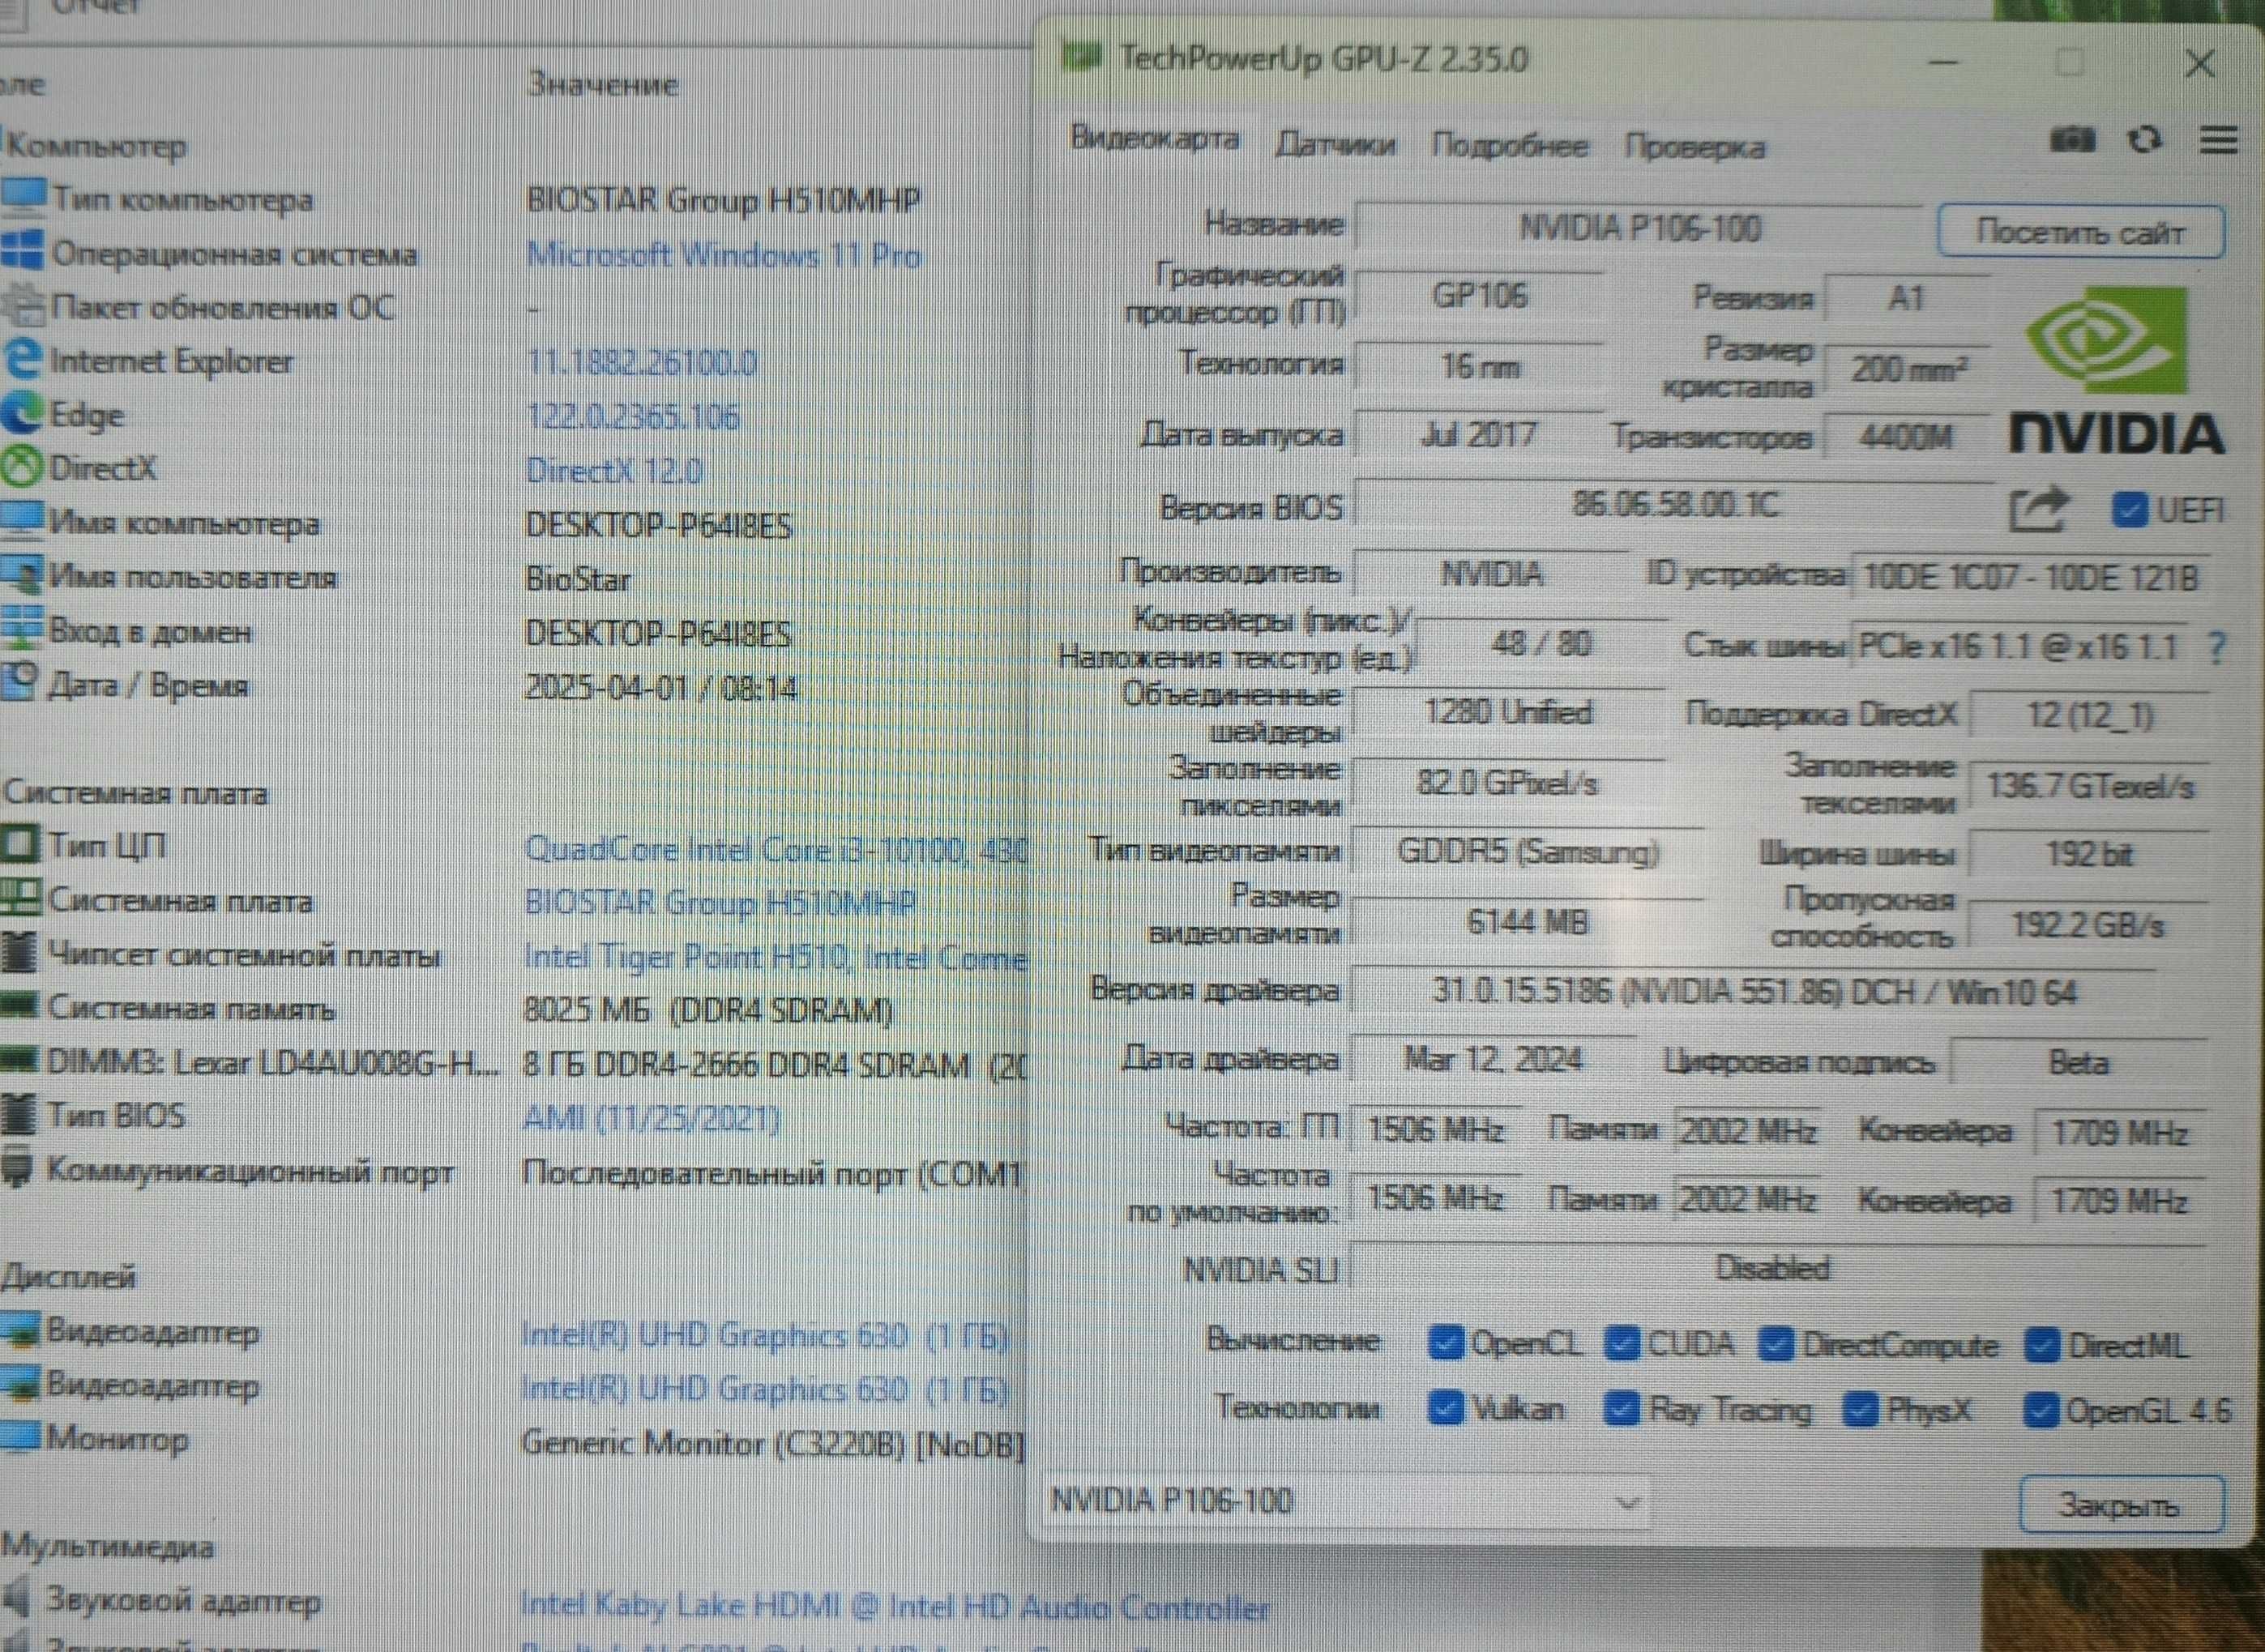2265x1652 pixels.
Task: Toggle the Ray Tracing checkbox
Action: click(1622, 1410)
